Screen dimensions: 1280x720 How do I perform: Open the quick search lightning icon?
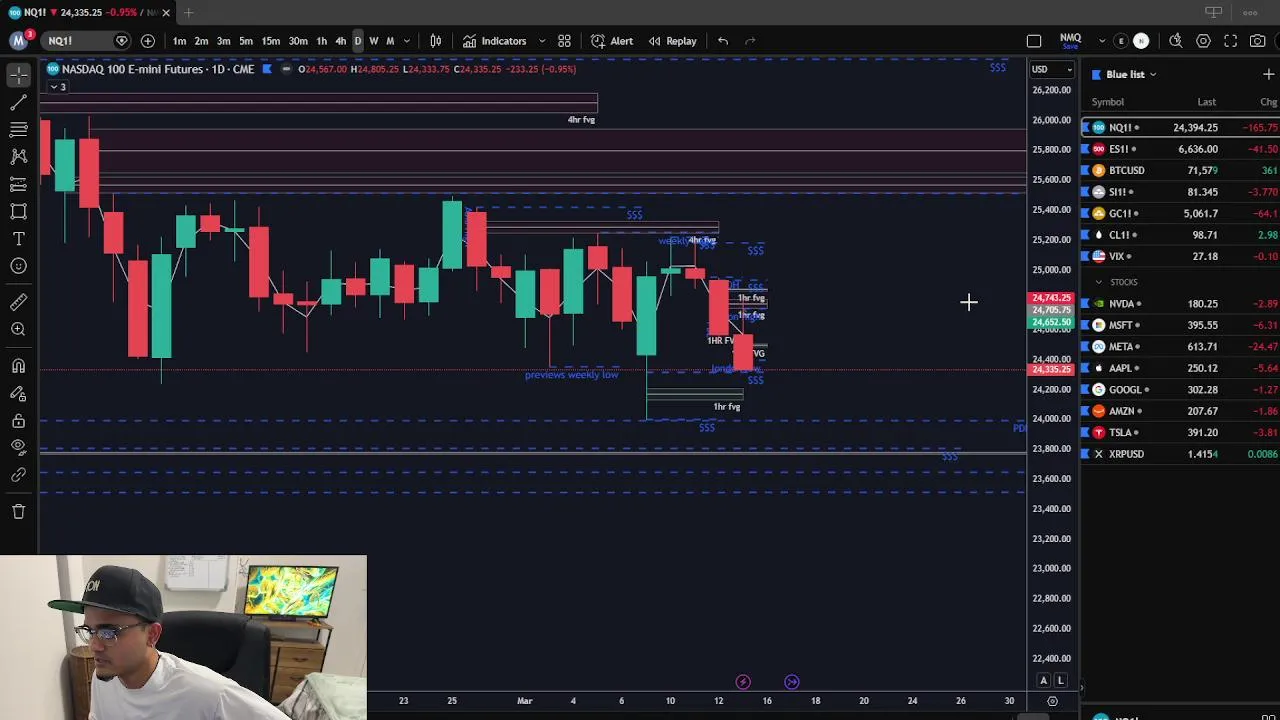tap(1176, 41)
